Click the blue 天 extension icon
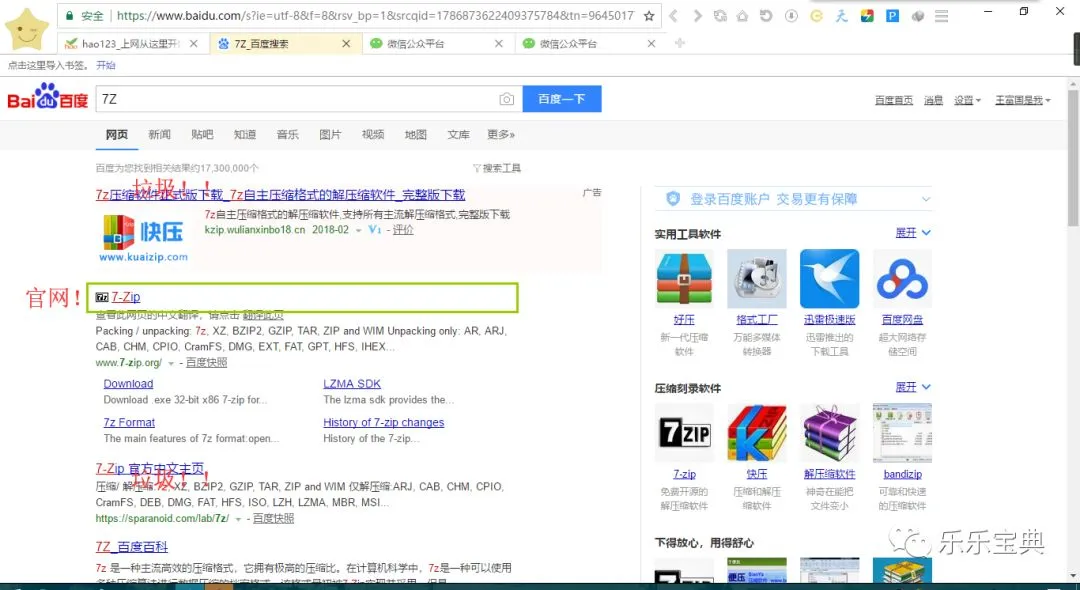 [x=841, y=15]
